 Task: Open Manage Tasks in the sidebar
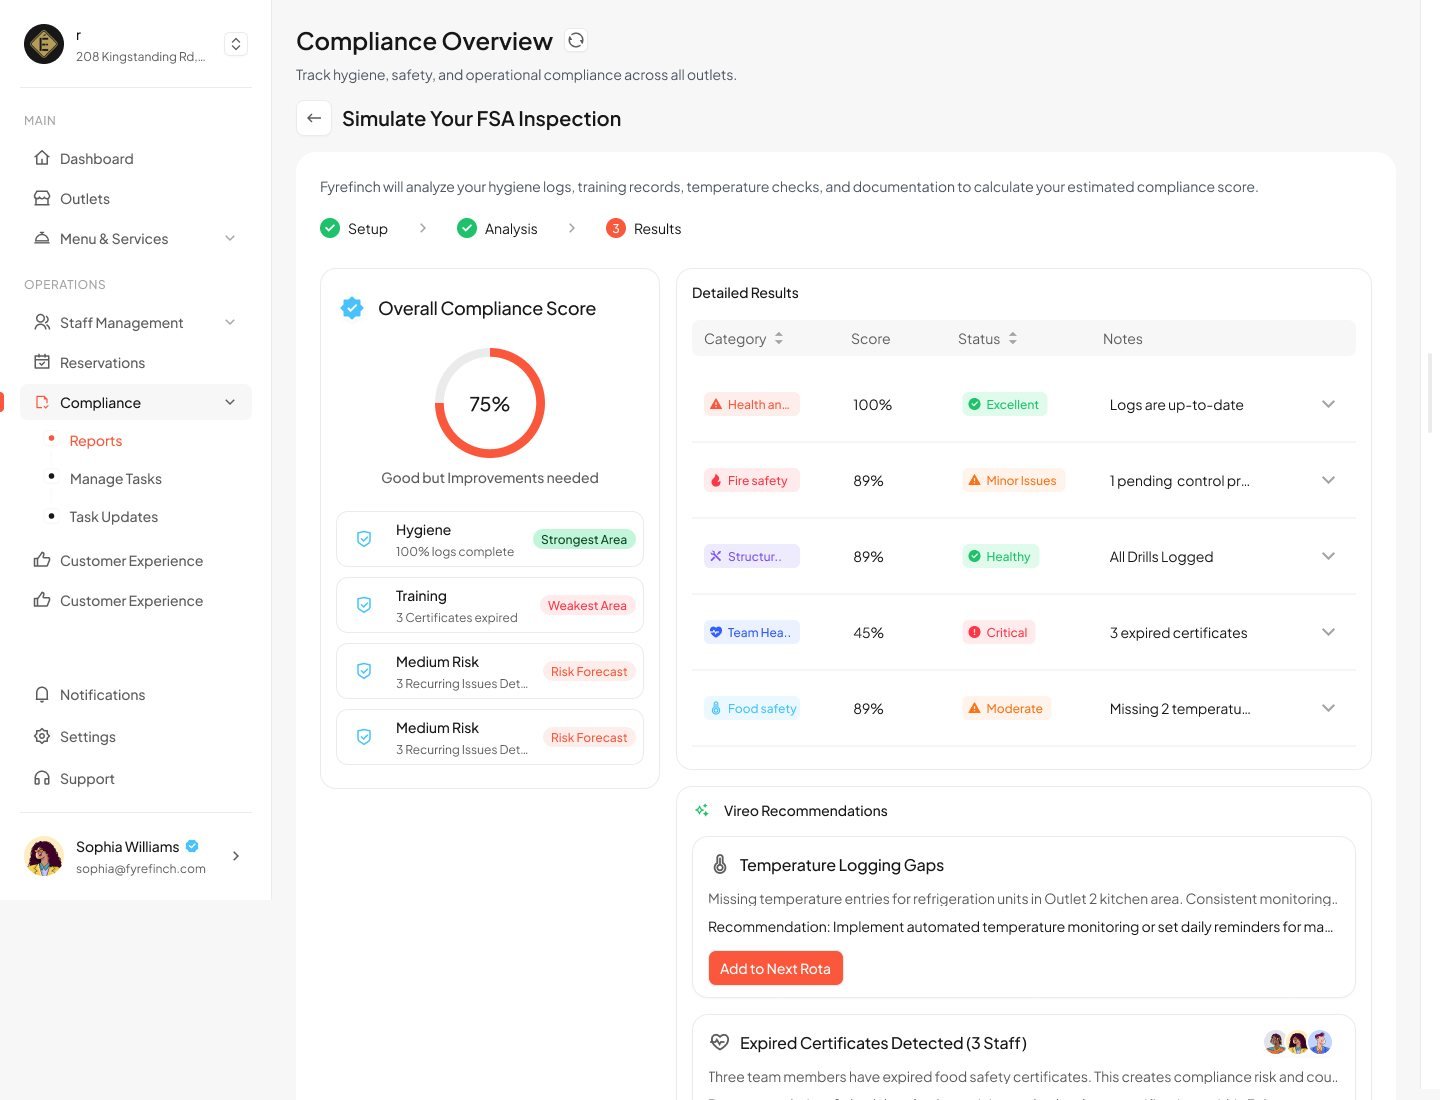coord(116,478)
